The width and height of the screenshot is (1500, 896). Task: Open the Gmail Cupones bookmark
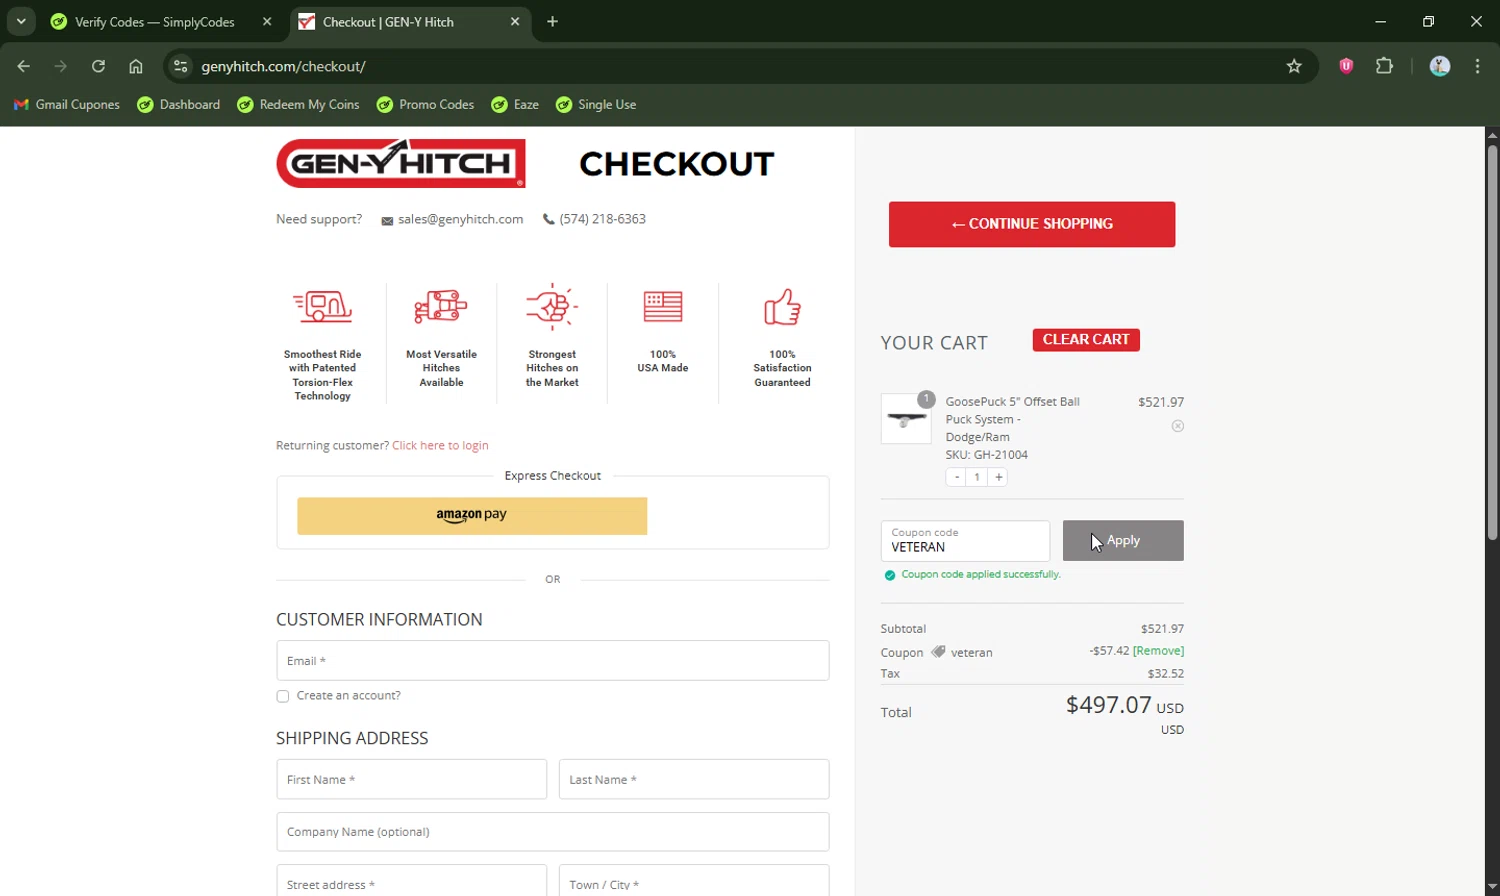click(x=66, y=104)
